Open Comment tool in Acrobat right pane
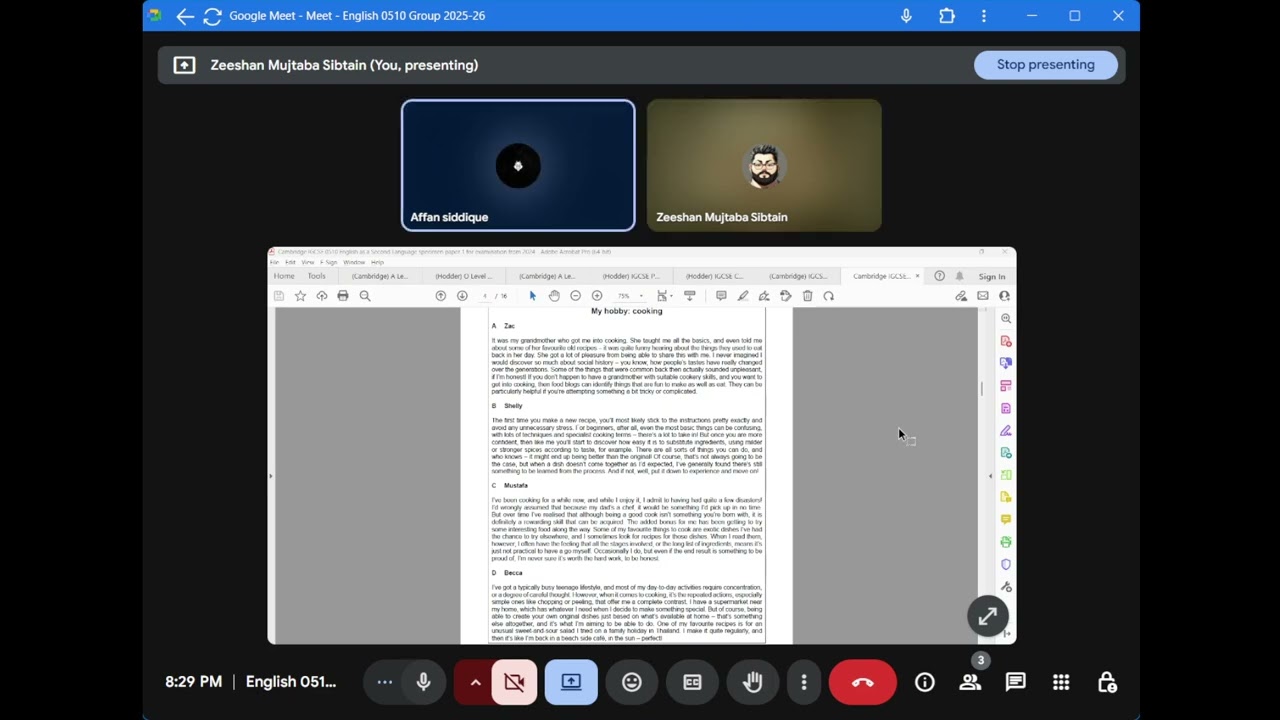The width and height of the screenshot is (1280, 720). pyautogui.click(x=1006, y=520)
